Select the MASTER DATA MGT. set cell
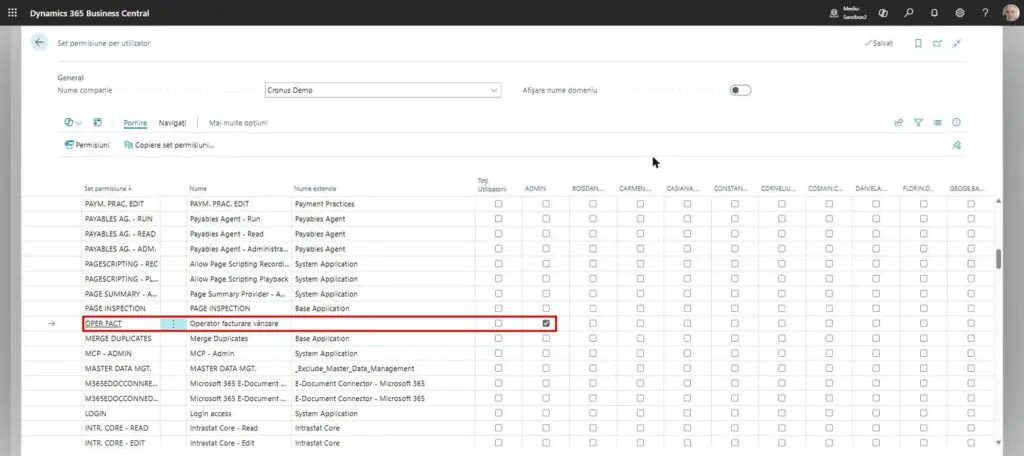The image size is (1024, 456). (121, 368)
